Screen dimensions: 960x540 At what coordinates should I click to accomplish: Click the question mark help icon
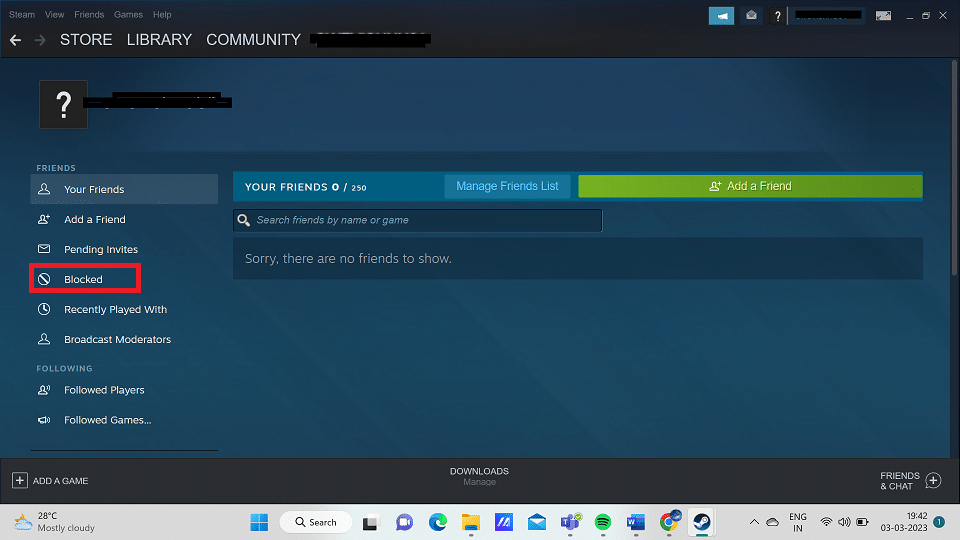pyautogui.click(x=777, y=16)
